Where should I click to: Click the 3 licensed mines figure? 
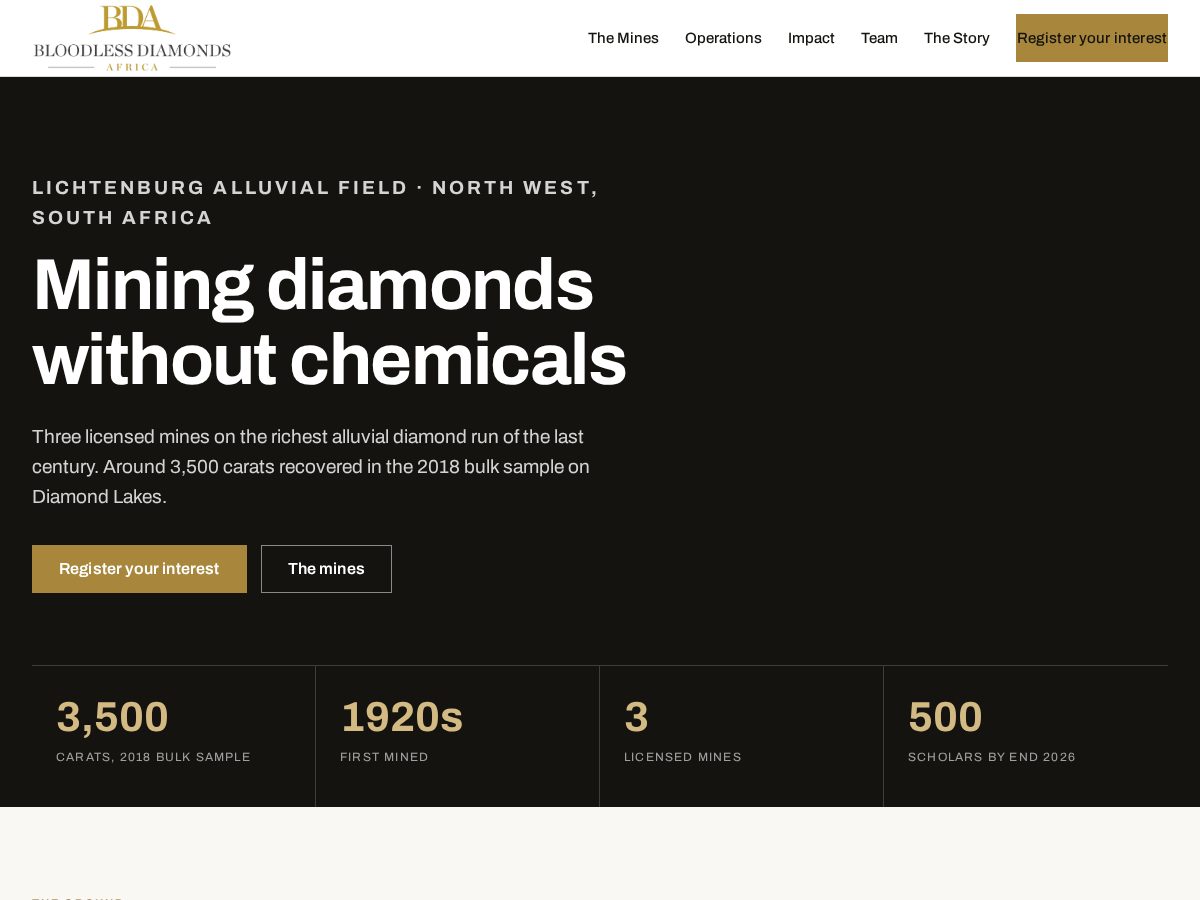[636, 717]
